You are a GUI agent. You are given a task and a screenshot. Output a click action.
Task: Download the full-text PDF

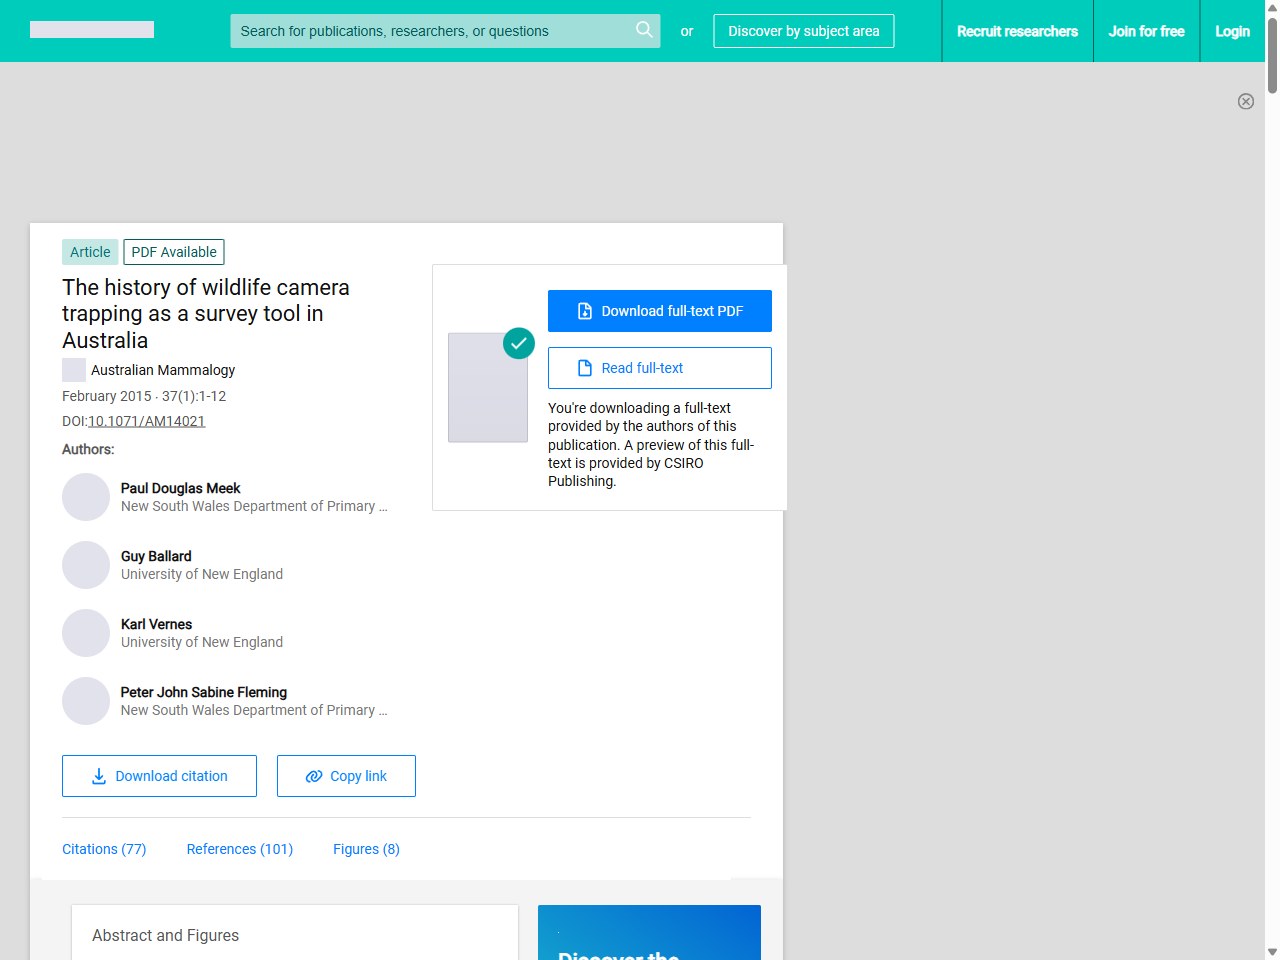(x=659, y=311)
